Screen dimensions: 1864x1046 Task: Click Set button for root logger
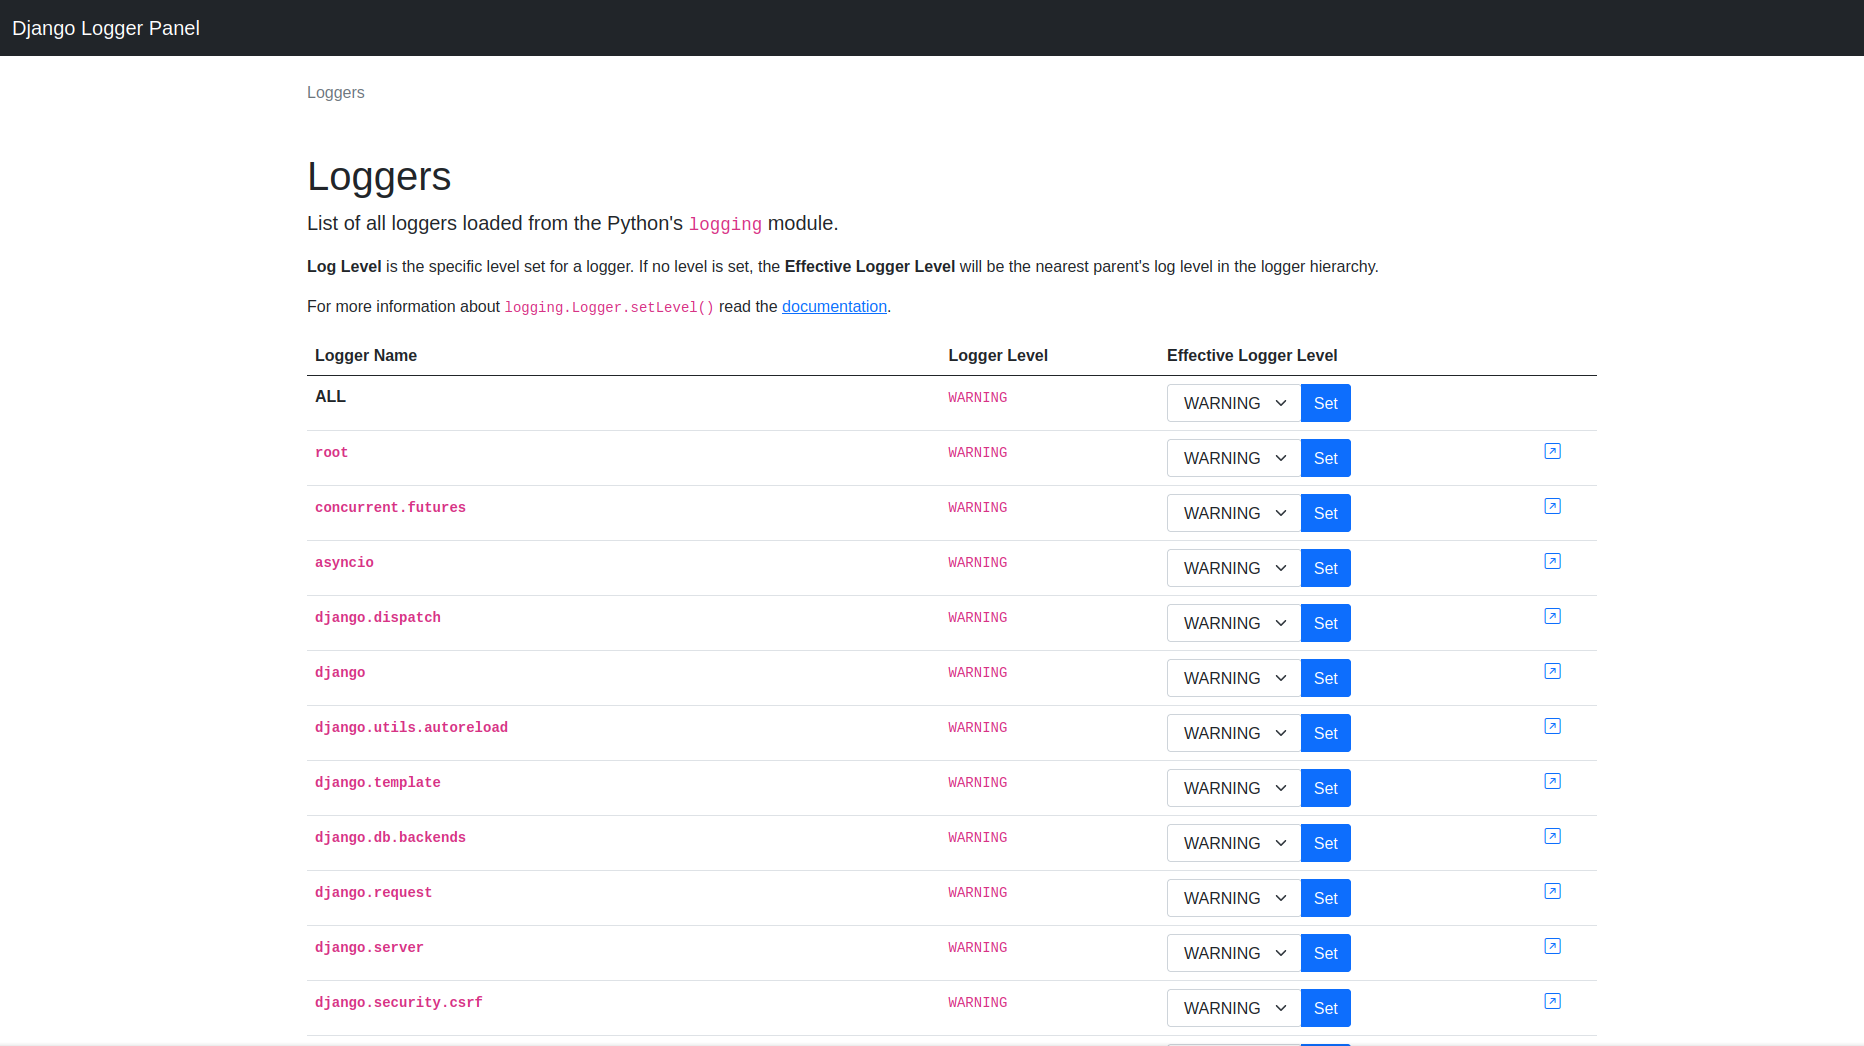(1326, 458)
